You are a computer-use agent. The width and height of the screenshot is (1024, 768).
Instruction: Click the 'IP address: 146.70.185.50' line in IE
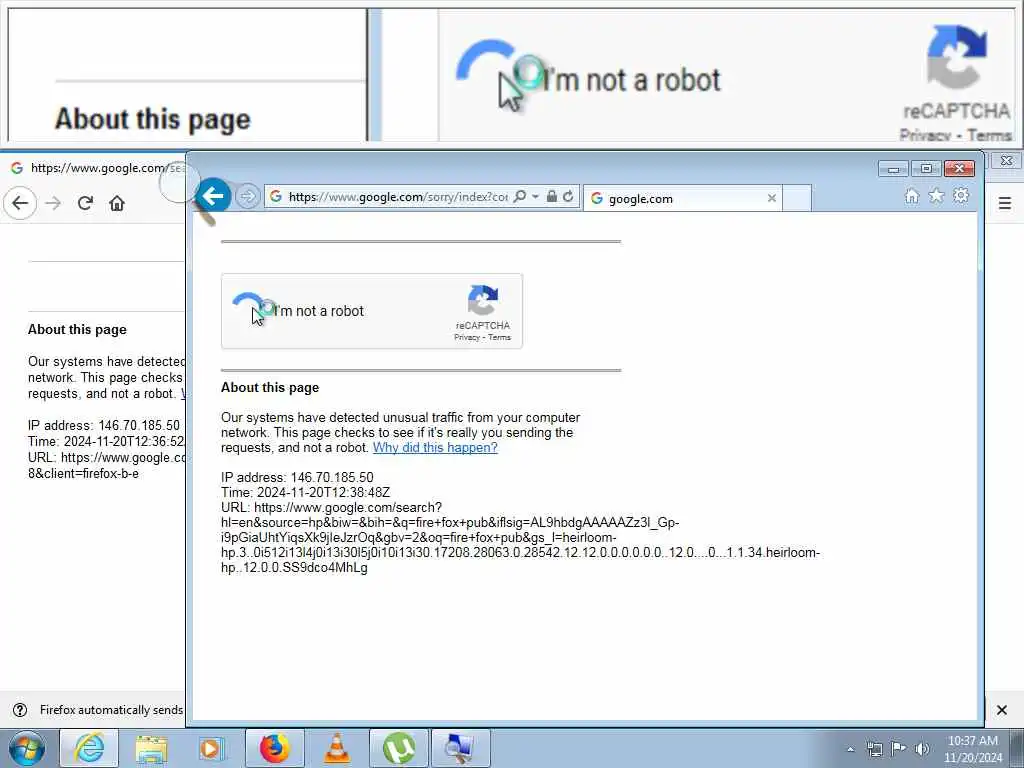pos(297,477)
